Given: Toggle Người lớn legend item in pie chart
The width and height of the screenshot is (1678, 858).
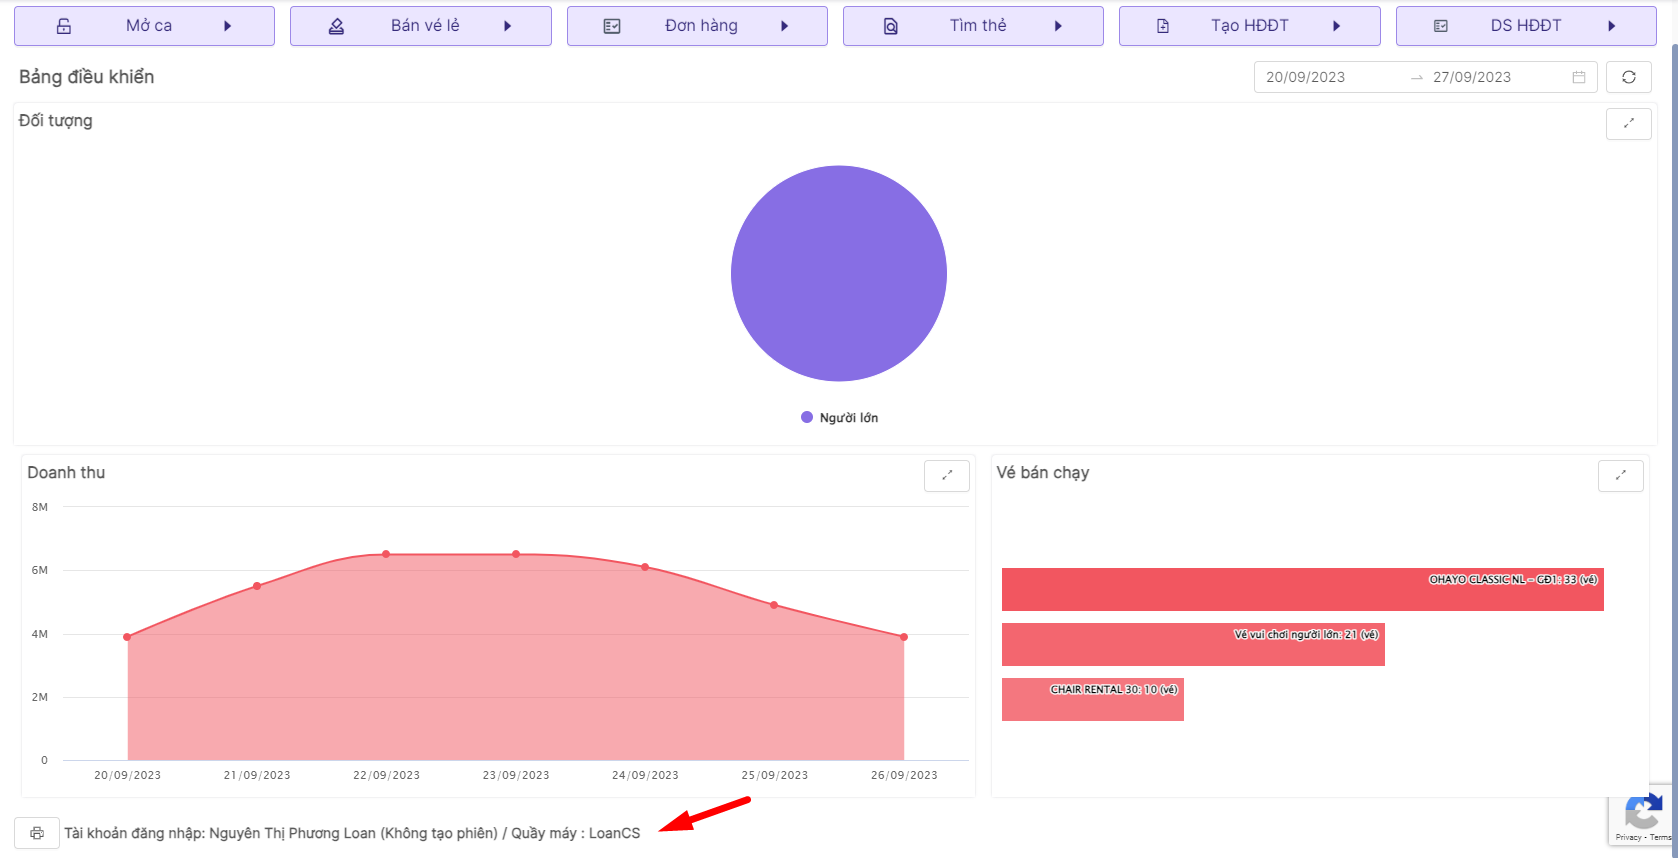Looking at the screenshot, I should click(840, 418).
